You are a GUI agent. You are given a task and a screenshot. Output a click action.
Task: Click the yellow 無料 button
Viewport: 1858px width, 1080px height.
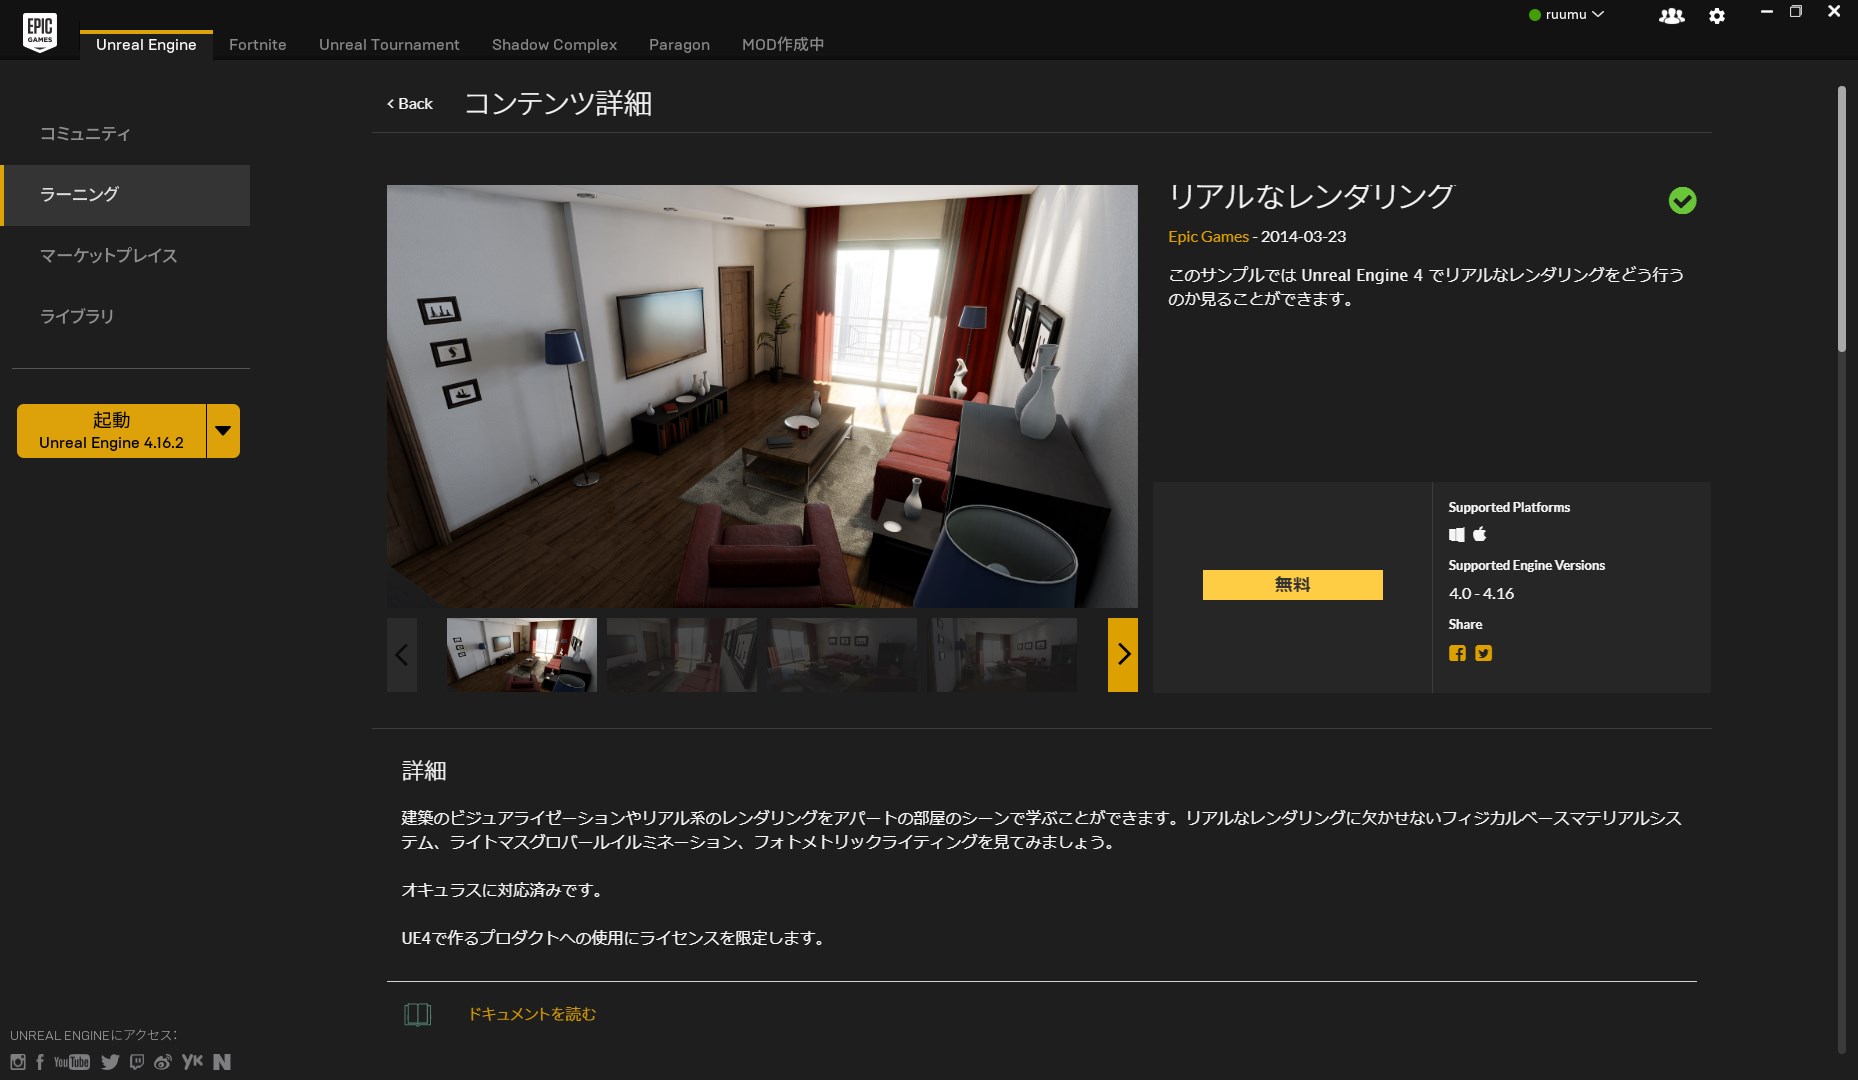pos(1292,585)
